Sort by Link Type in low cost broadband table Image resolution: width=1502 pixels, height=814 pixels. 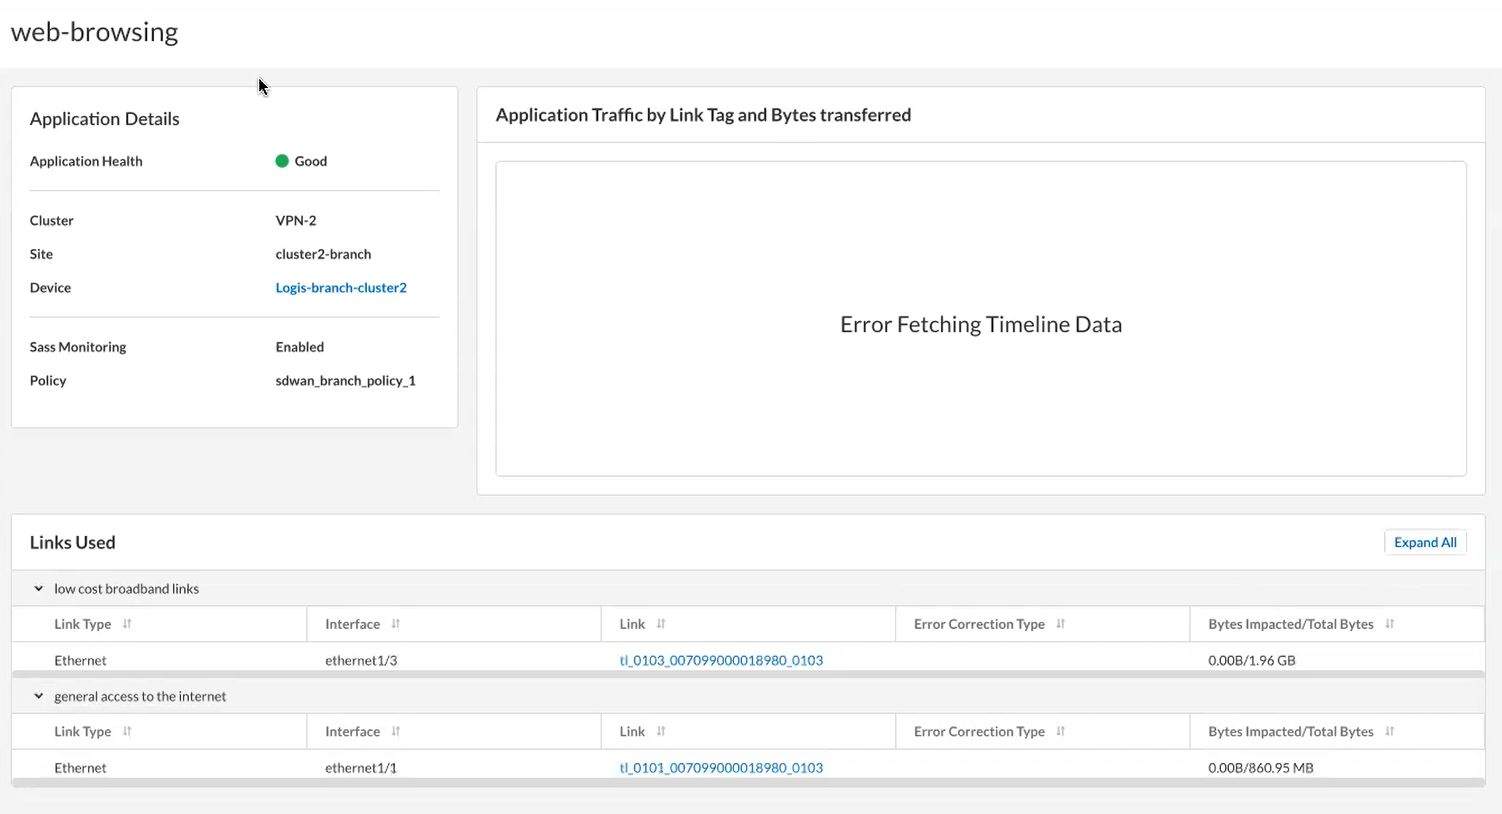click(127, 624)
